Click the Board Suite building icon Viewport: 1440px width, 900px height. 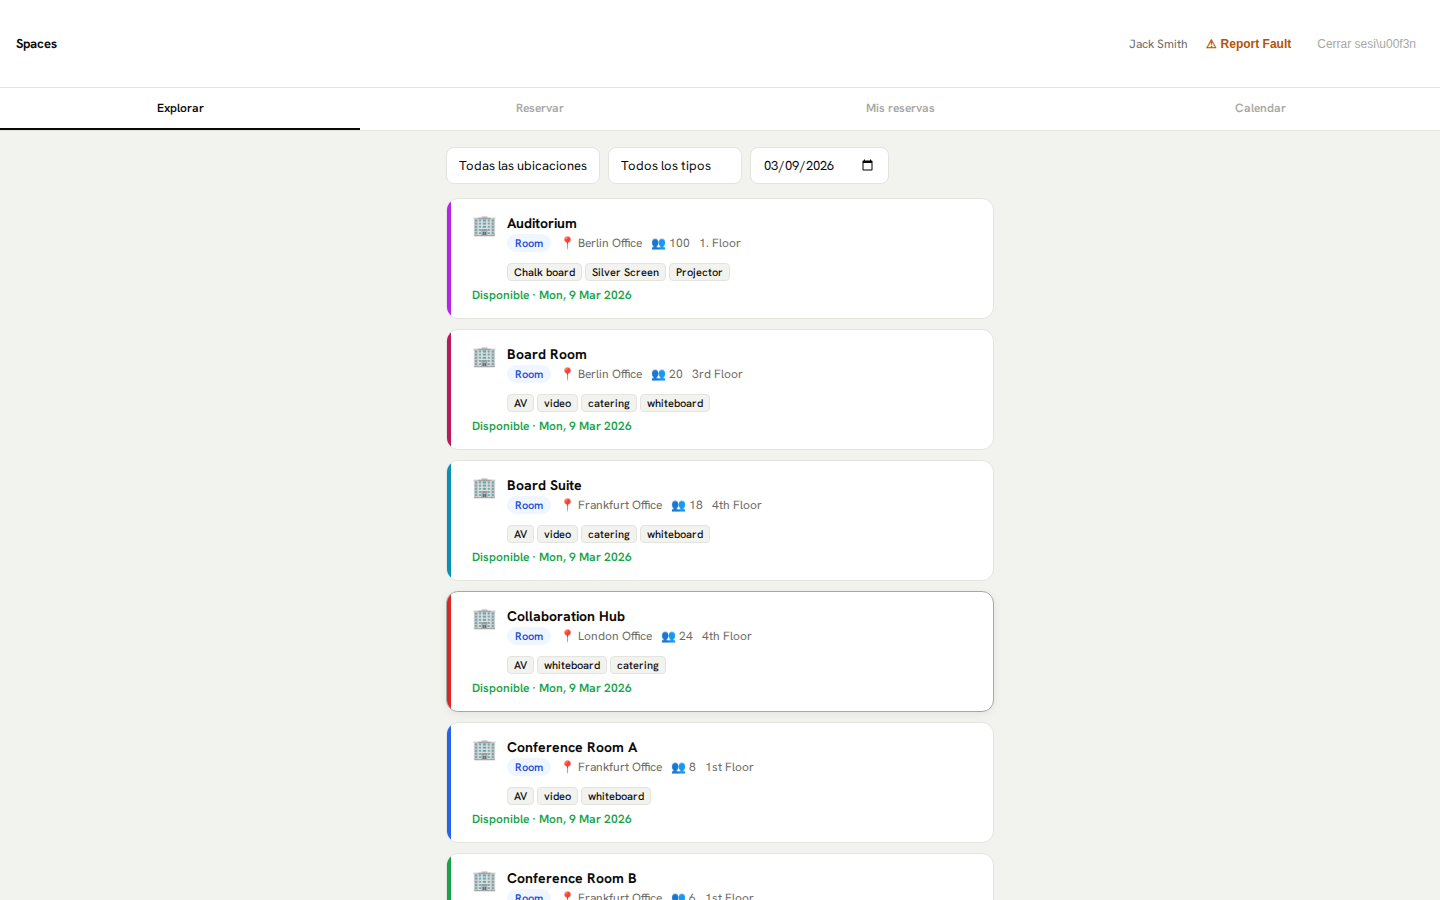click(484, 488)
